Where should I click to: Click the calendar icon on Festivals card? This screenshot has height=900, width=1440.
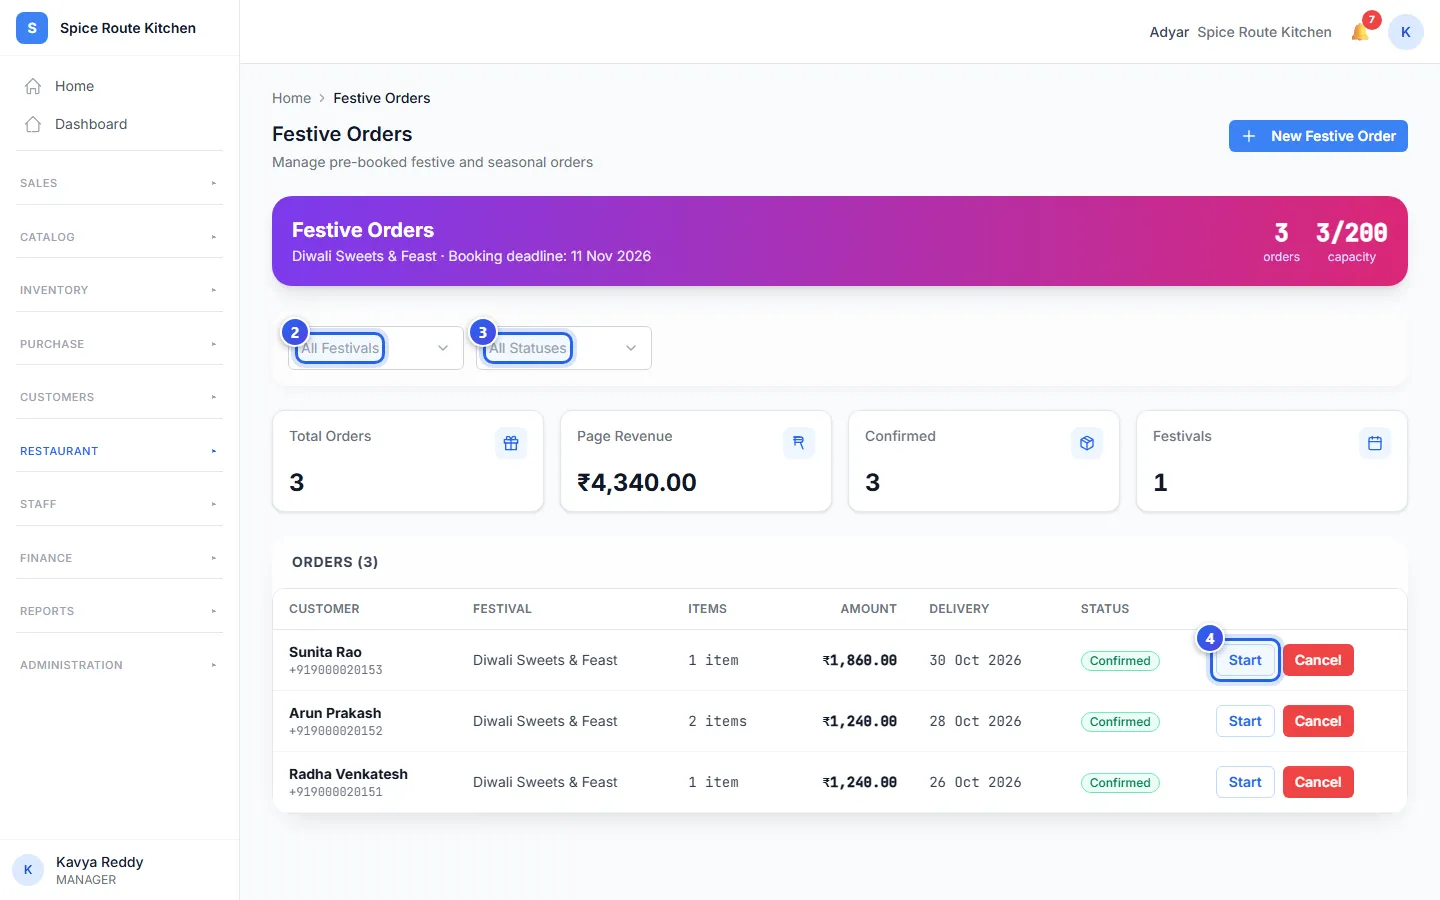point(1375,443)
